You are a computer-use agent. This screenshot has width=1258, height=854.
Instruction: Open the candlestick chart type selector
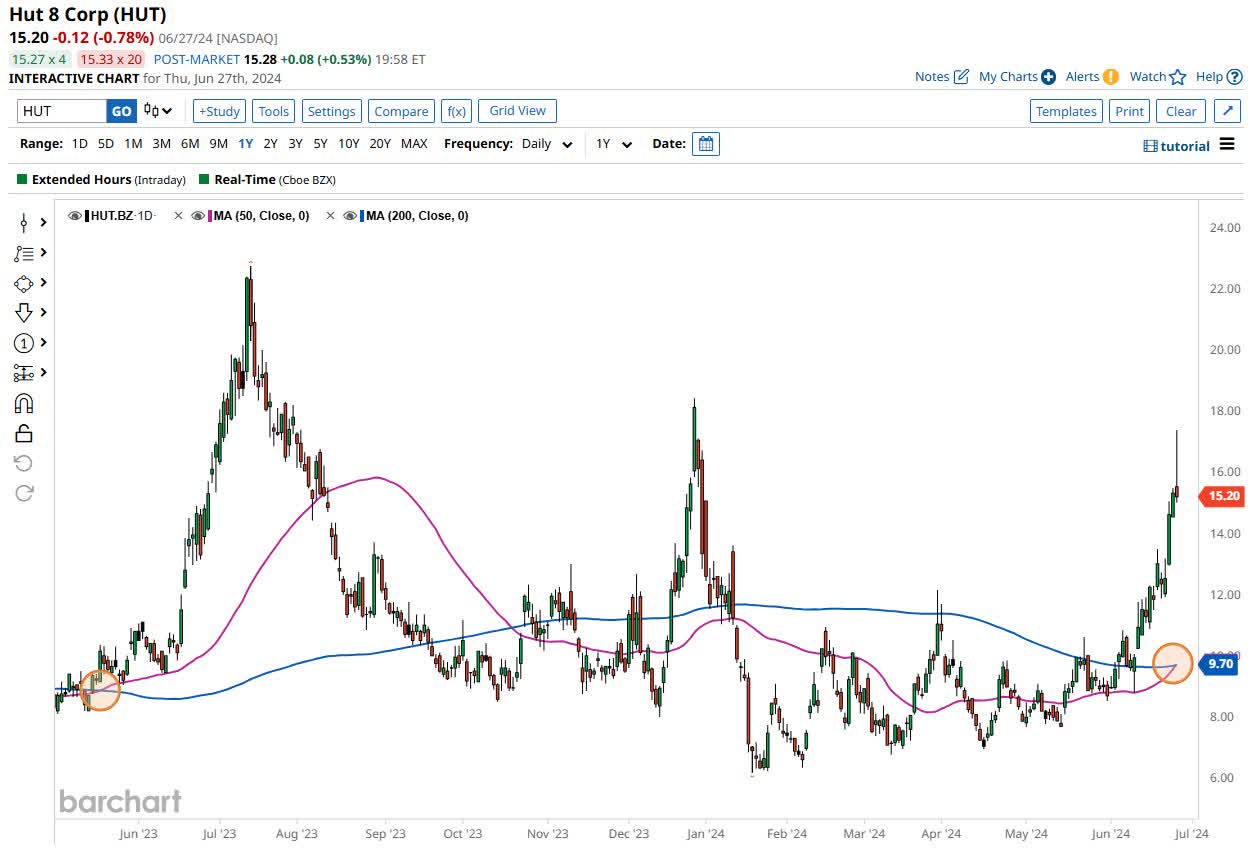tap(157, 111)
